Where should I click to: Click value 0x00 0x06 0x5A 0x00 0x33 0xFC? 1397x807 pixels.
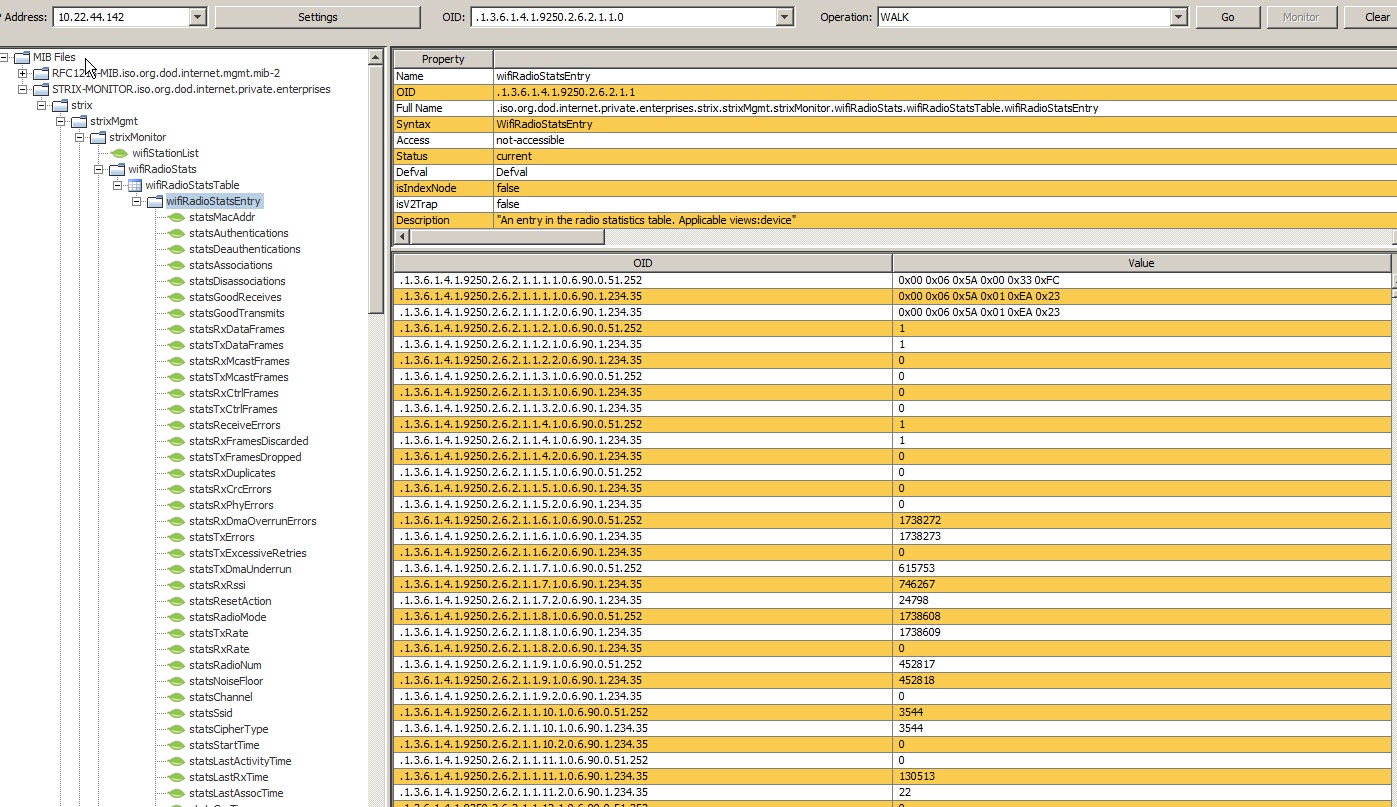click(x=1141, y=280)
